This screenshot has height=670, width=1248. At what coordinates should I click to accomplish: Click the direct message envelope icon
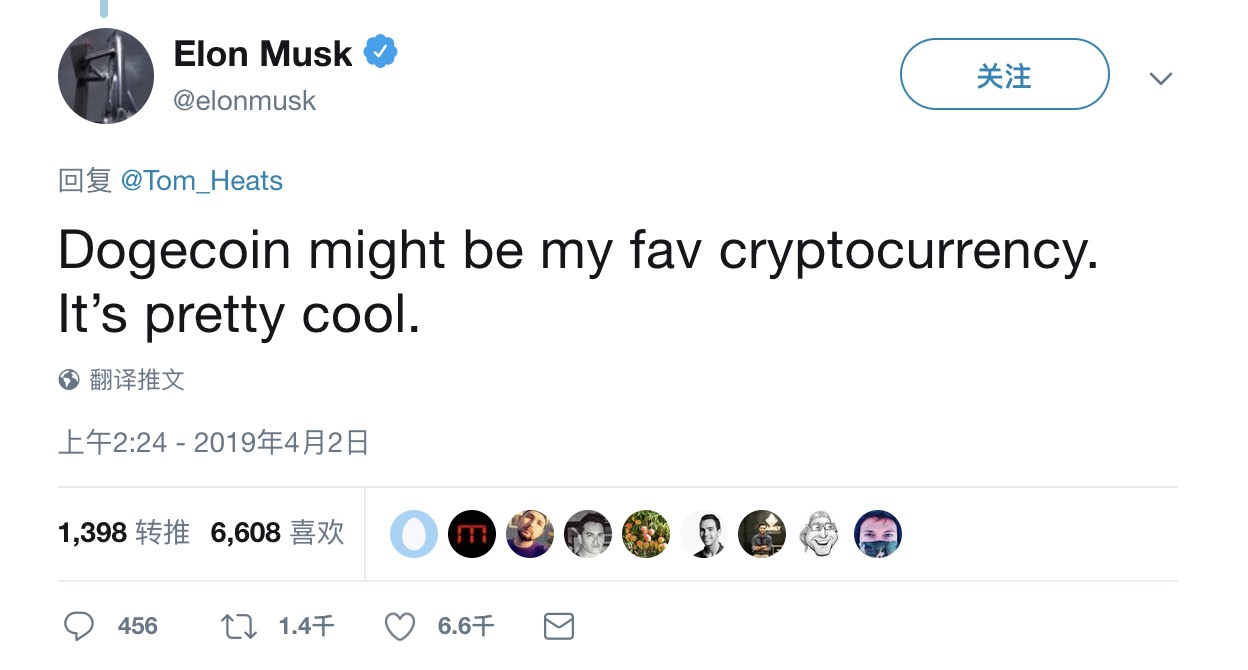pyautogui.click(x=558, y=626)
